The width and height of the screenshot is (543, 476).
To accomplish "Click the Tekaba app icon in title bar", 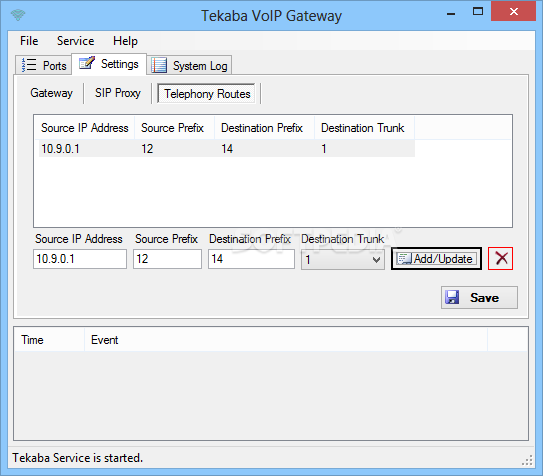I will pos(18,15).
